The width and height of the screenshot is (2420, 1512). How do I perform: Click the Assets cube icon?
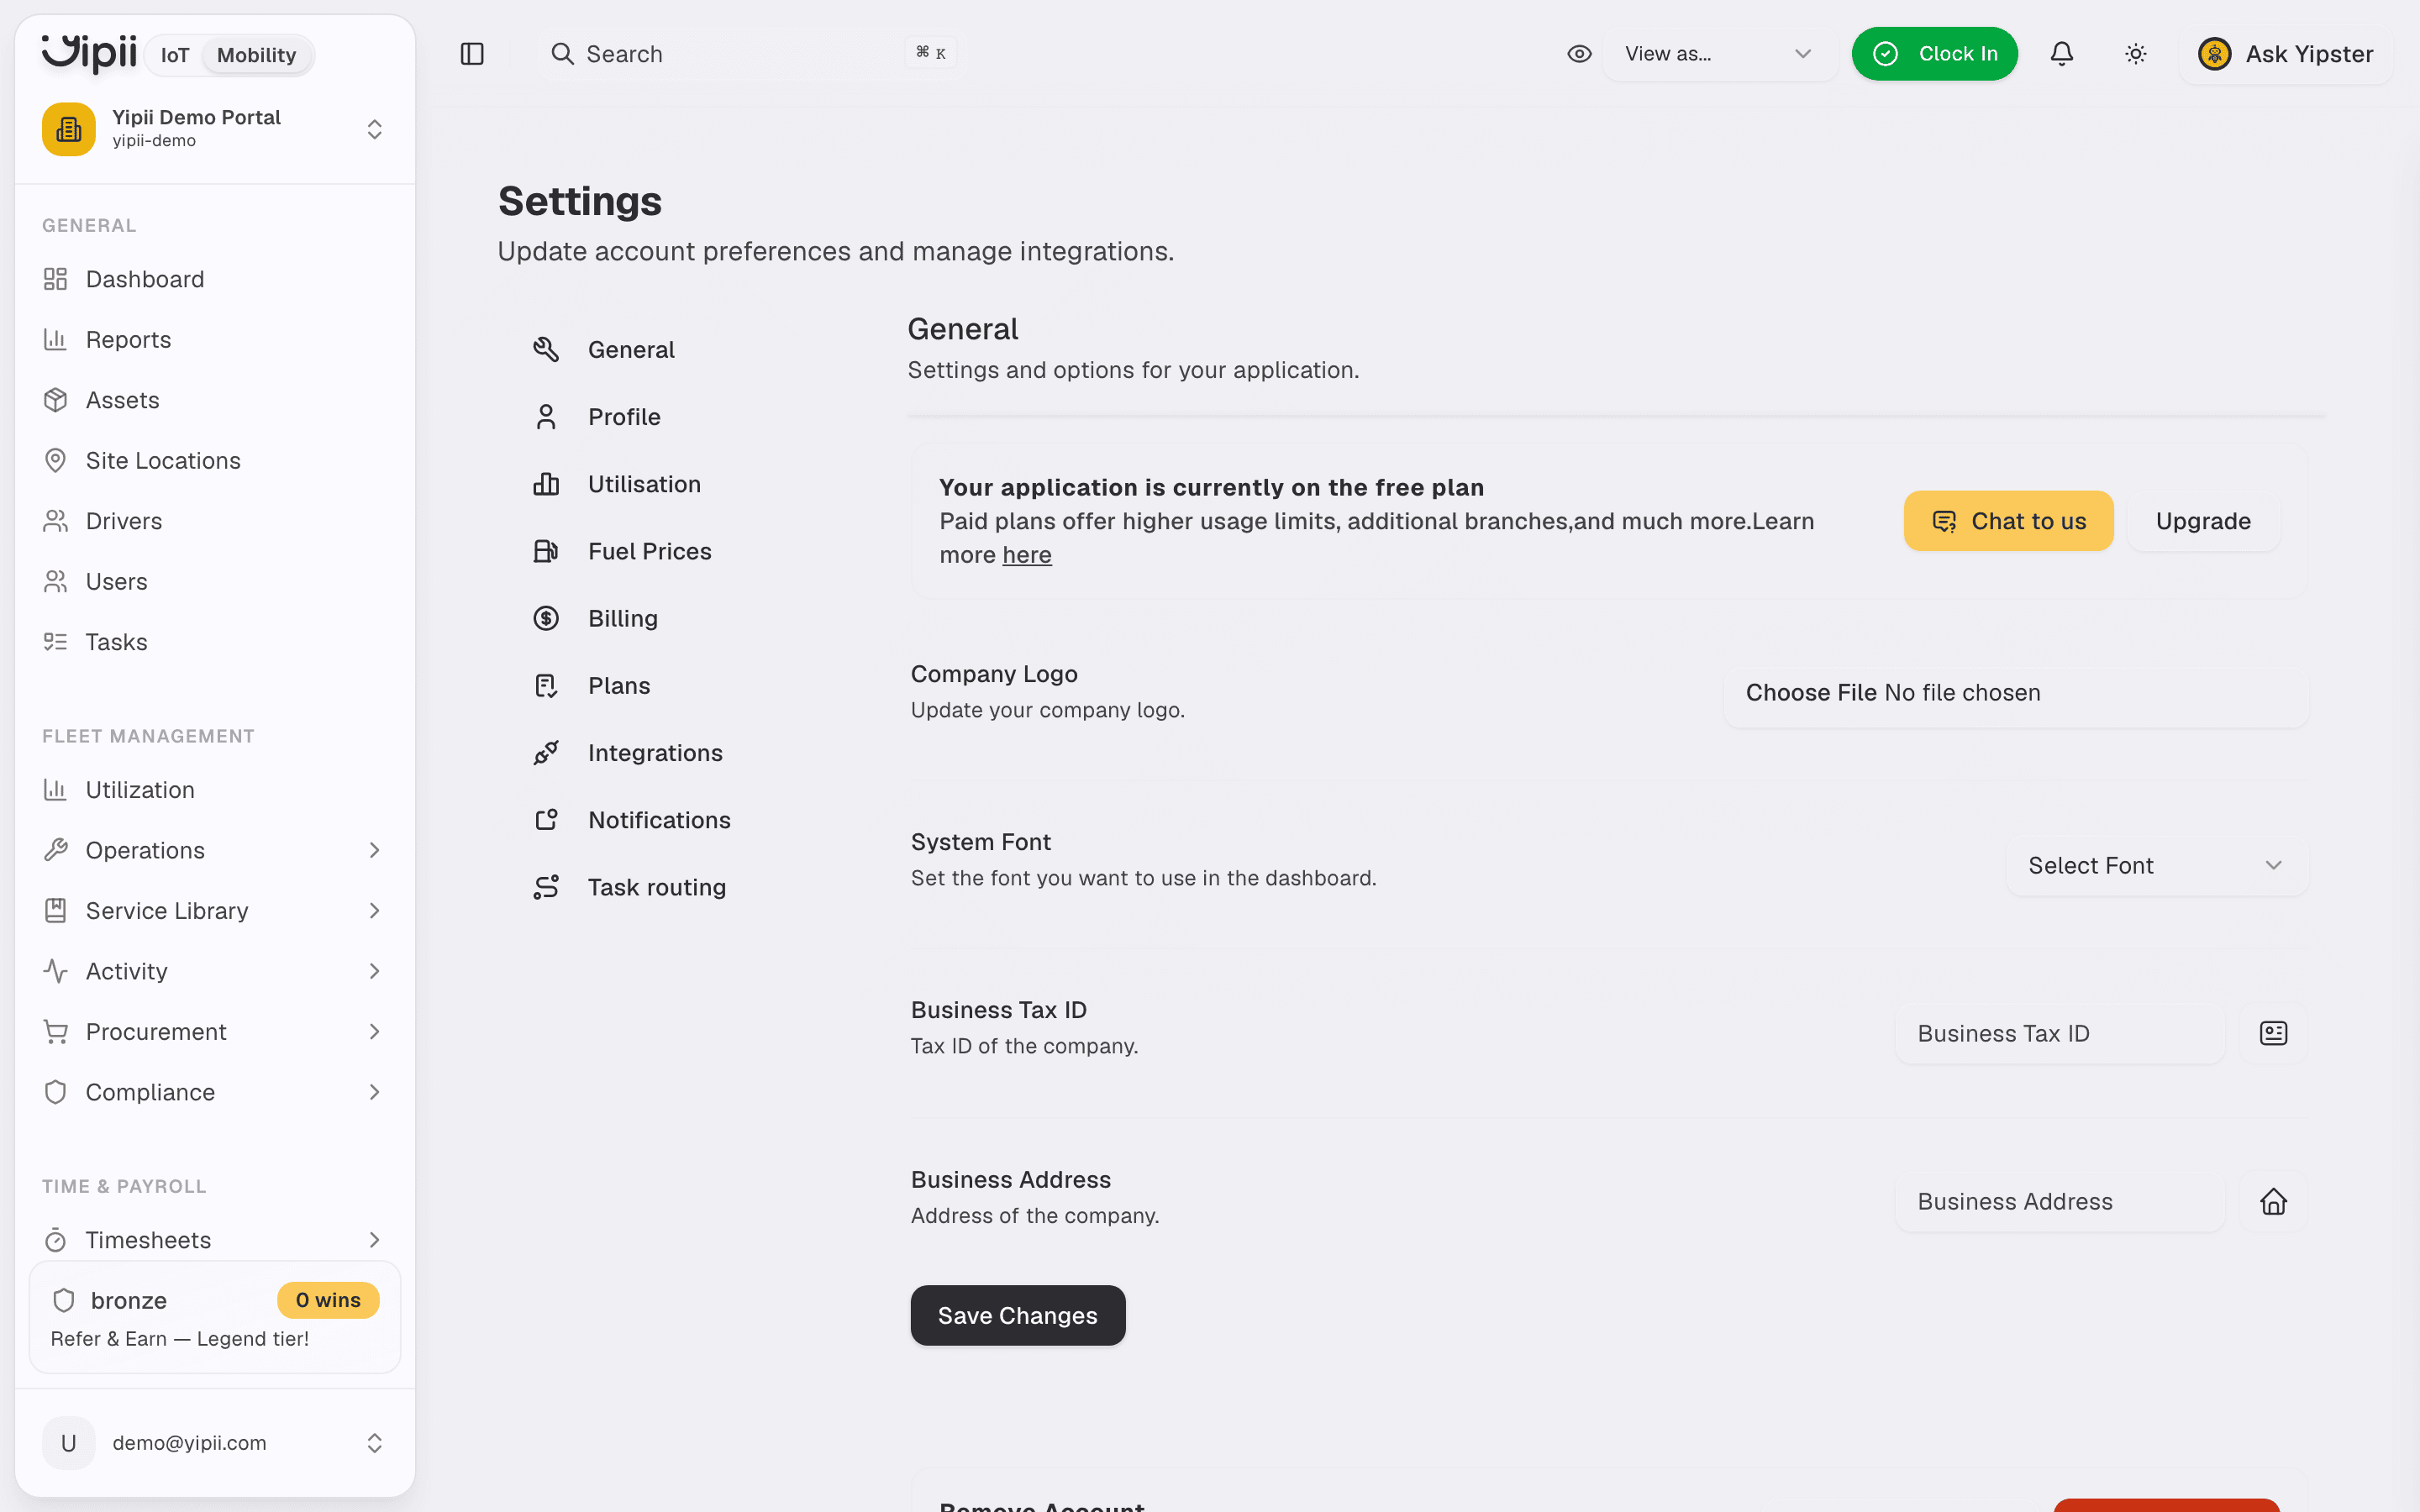point(56,400)
